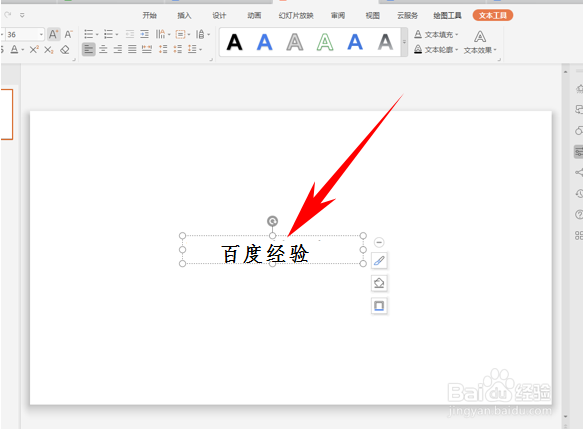Apply superscript formatting
Image resolution: width=584 pixels, height=431 pixels.
coord(34,49)
